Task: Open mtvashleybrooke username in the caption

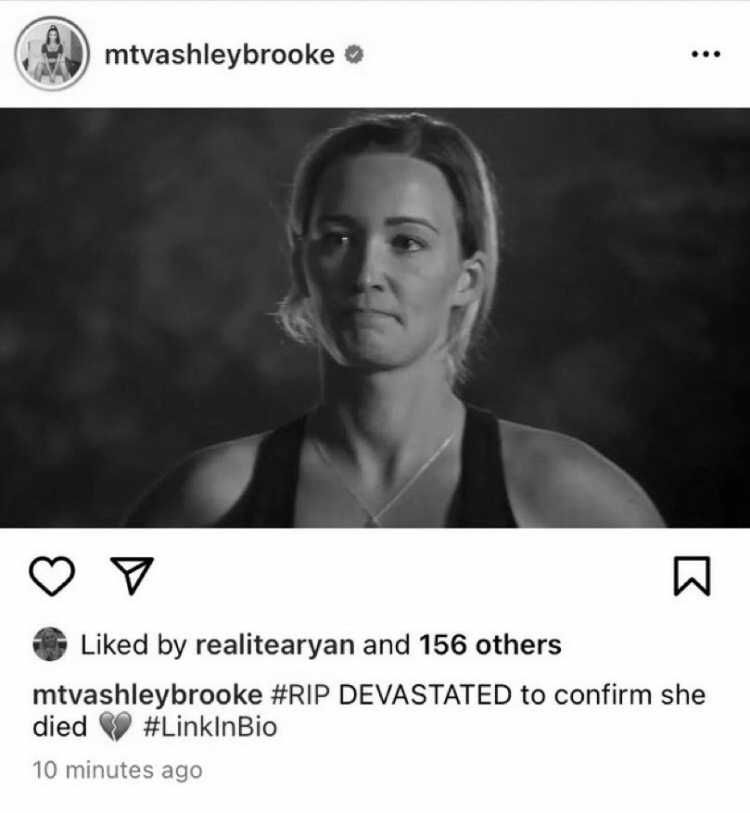Action: click(147, 695)
